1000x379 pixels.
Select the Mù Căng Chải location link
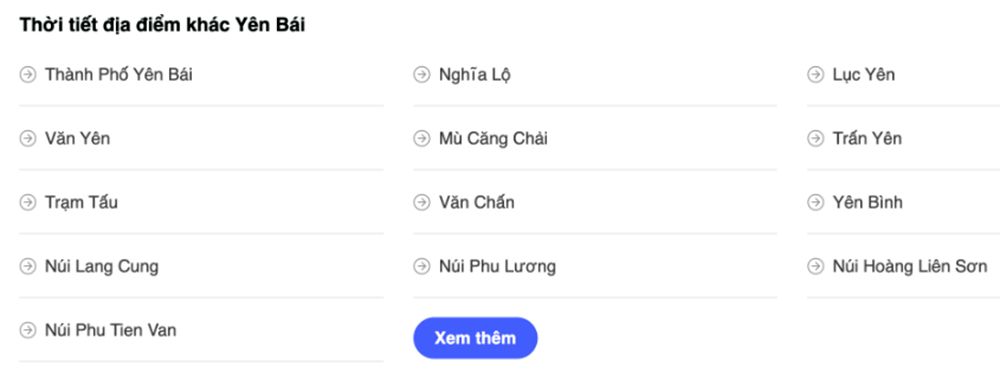tap(493, 138)
